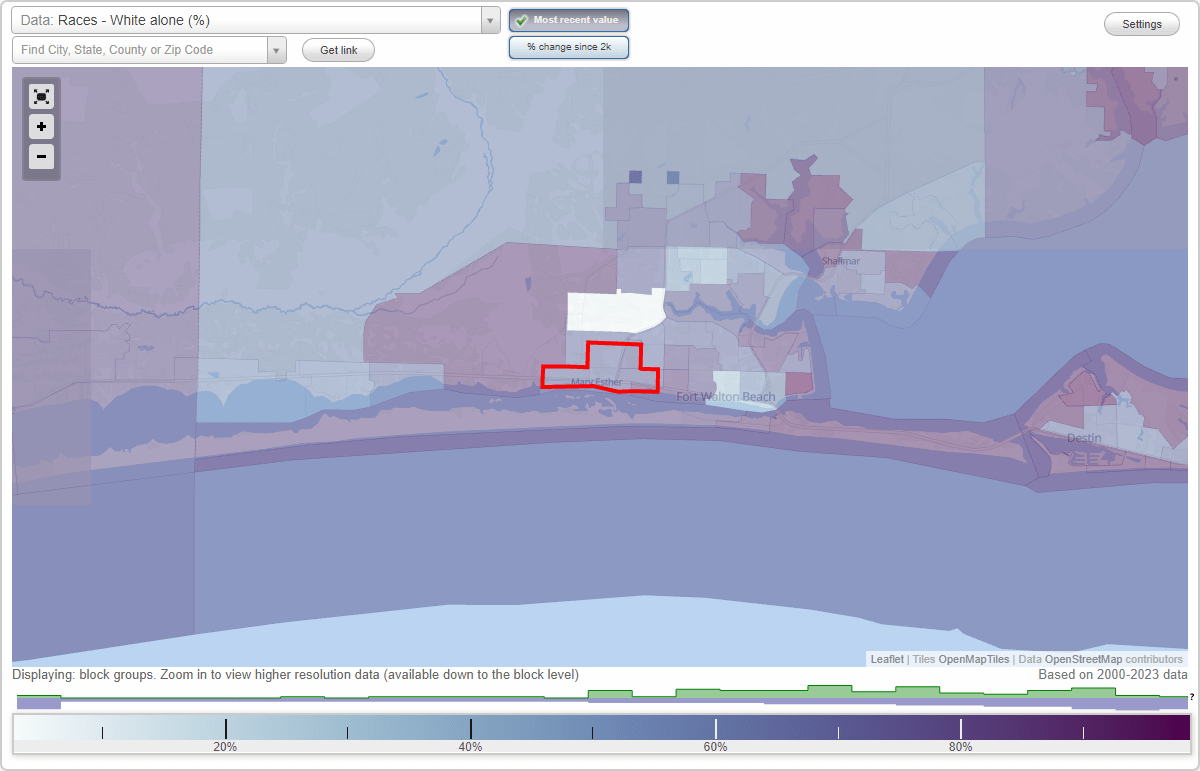Screen dimensions: 1200x771
Task: Click the zoom out minus icon
Action: (x=41, y=157)
